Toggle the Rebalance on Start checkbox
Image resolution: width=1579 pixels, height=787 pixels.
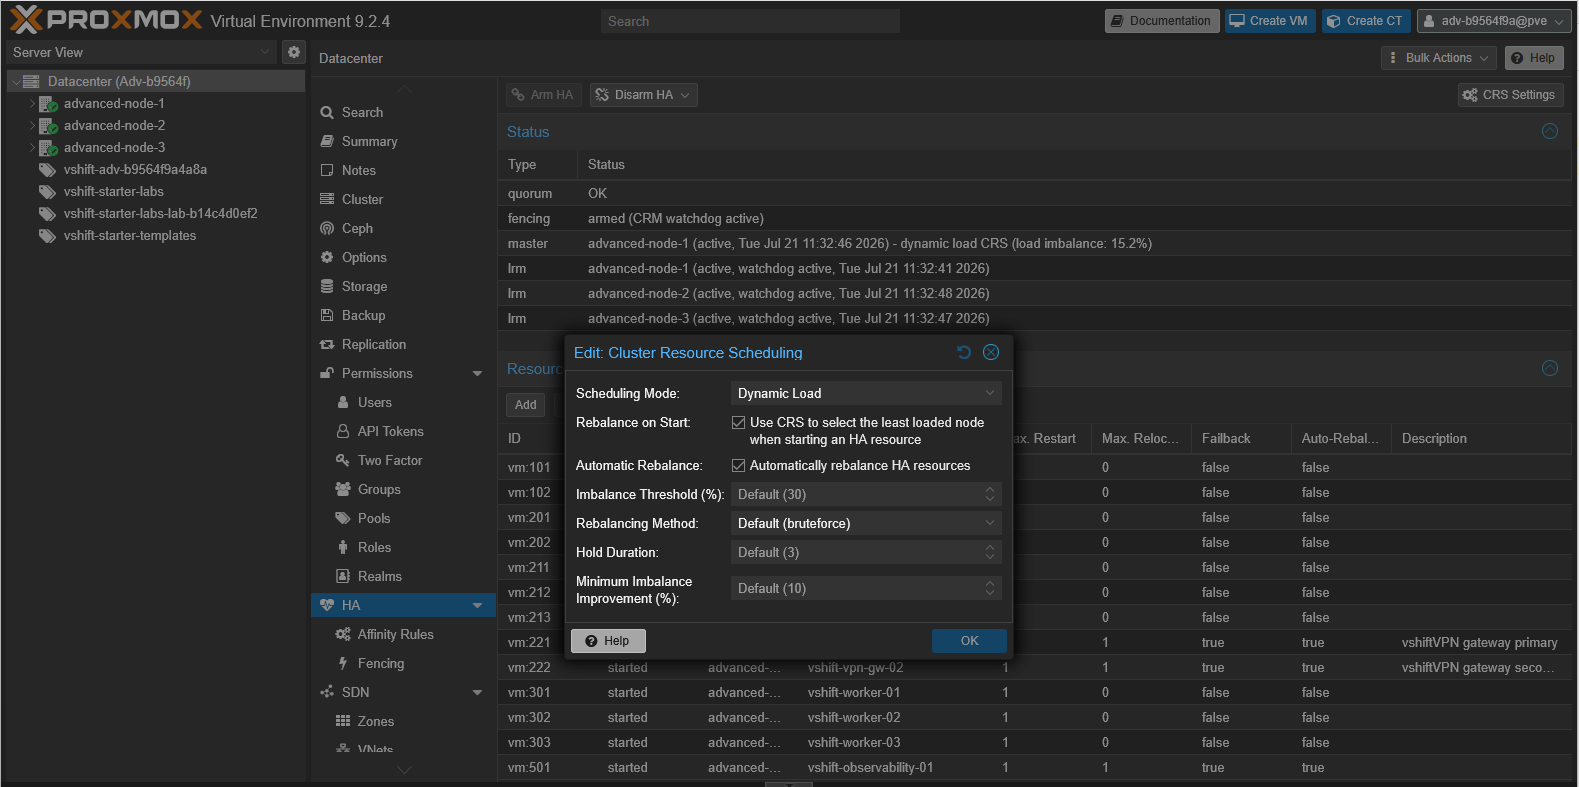(x=739, y=423)
